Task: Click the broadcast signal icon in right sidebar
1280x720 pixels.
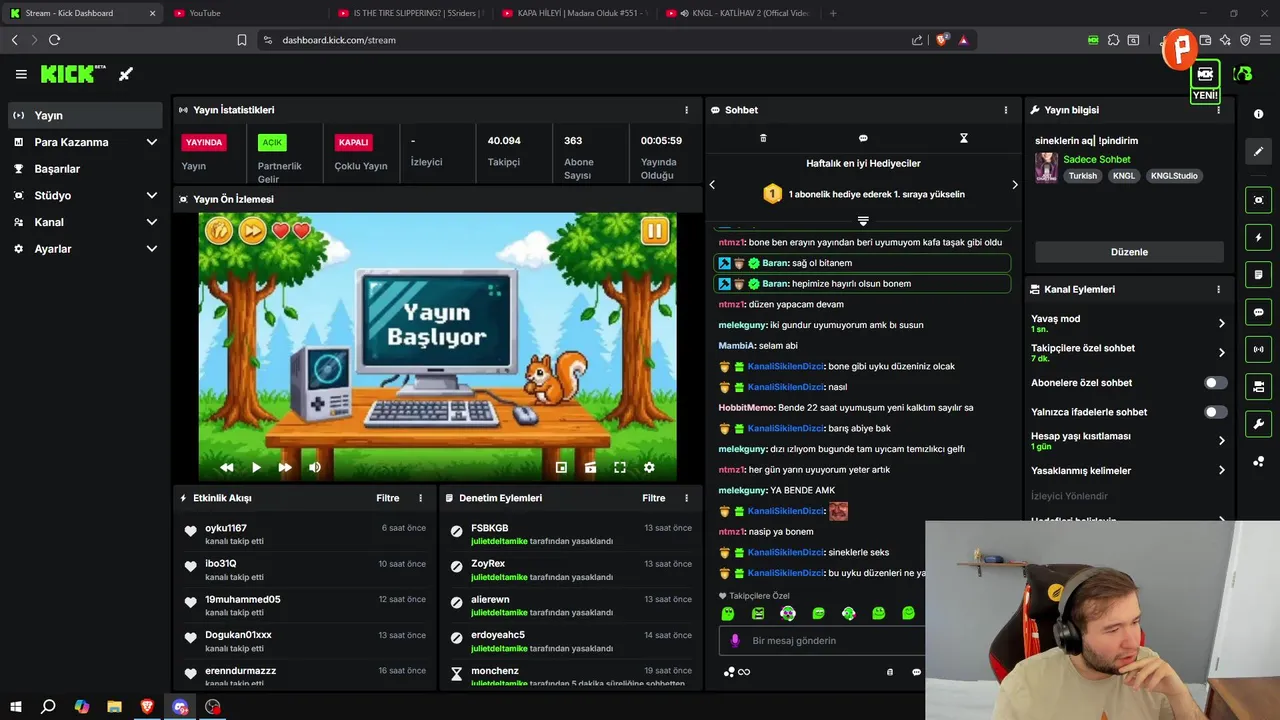Action: [1258, 349]
